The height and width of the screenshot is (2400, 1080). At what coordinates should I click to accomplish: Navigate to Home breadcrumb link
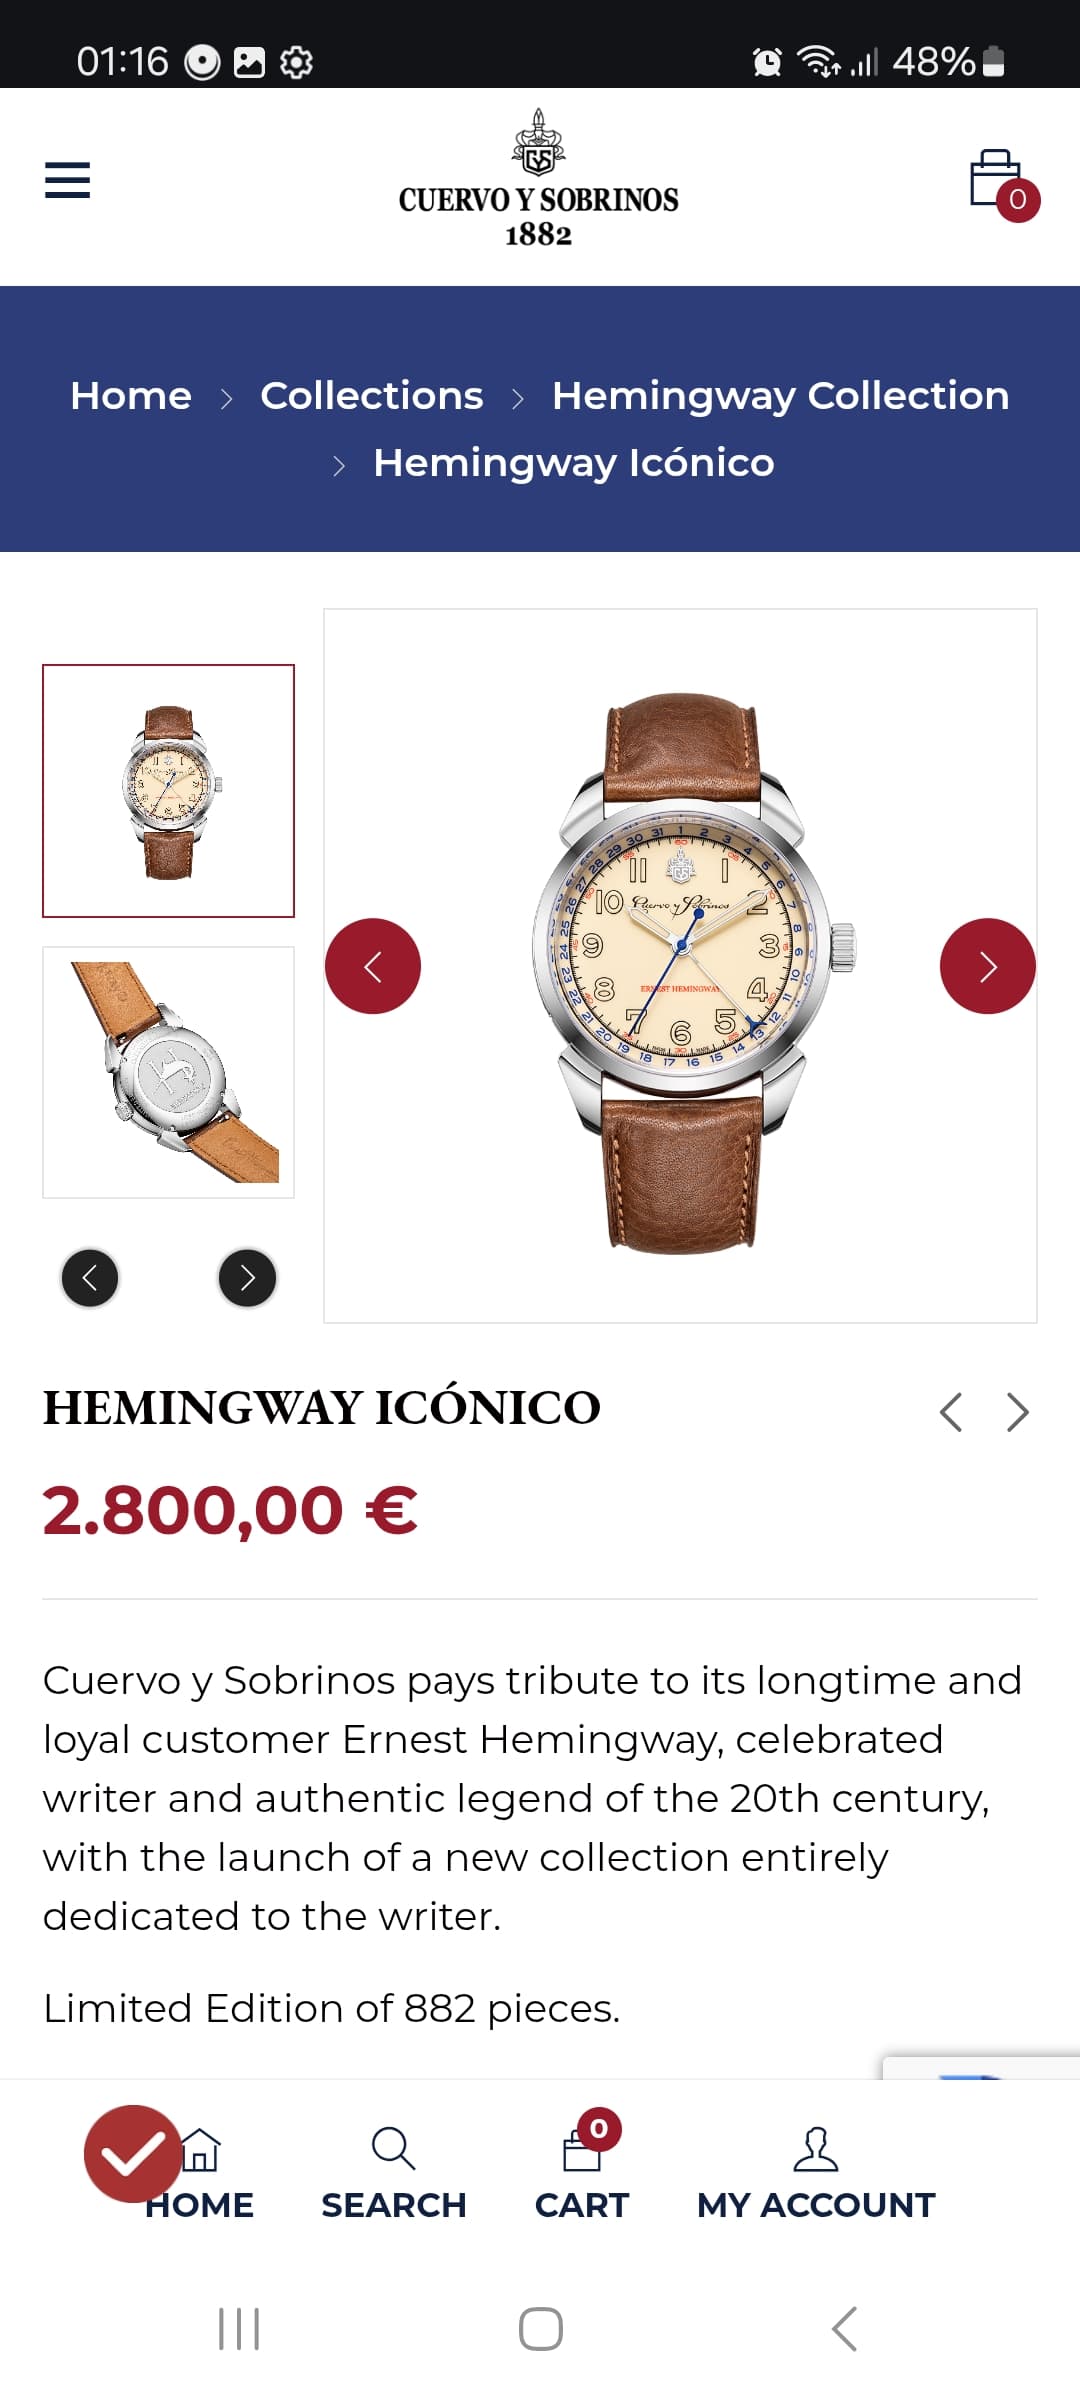tap(131, 396)
